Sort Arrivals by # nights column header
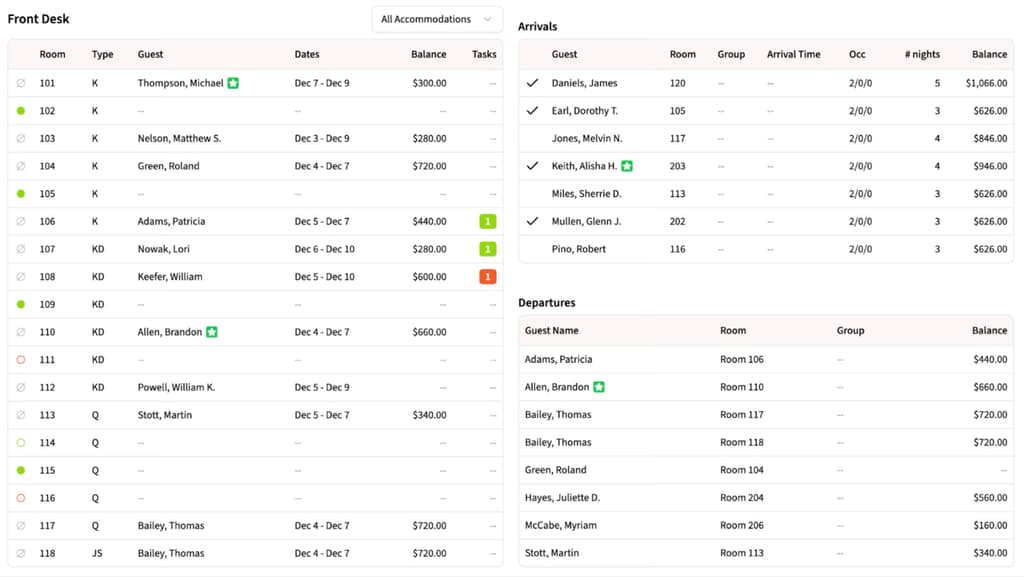 tap(922, 54)
